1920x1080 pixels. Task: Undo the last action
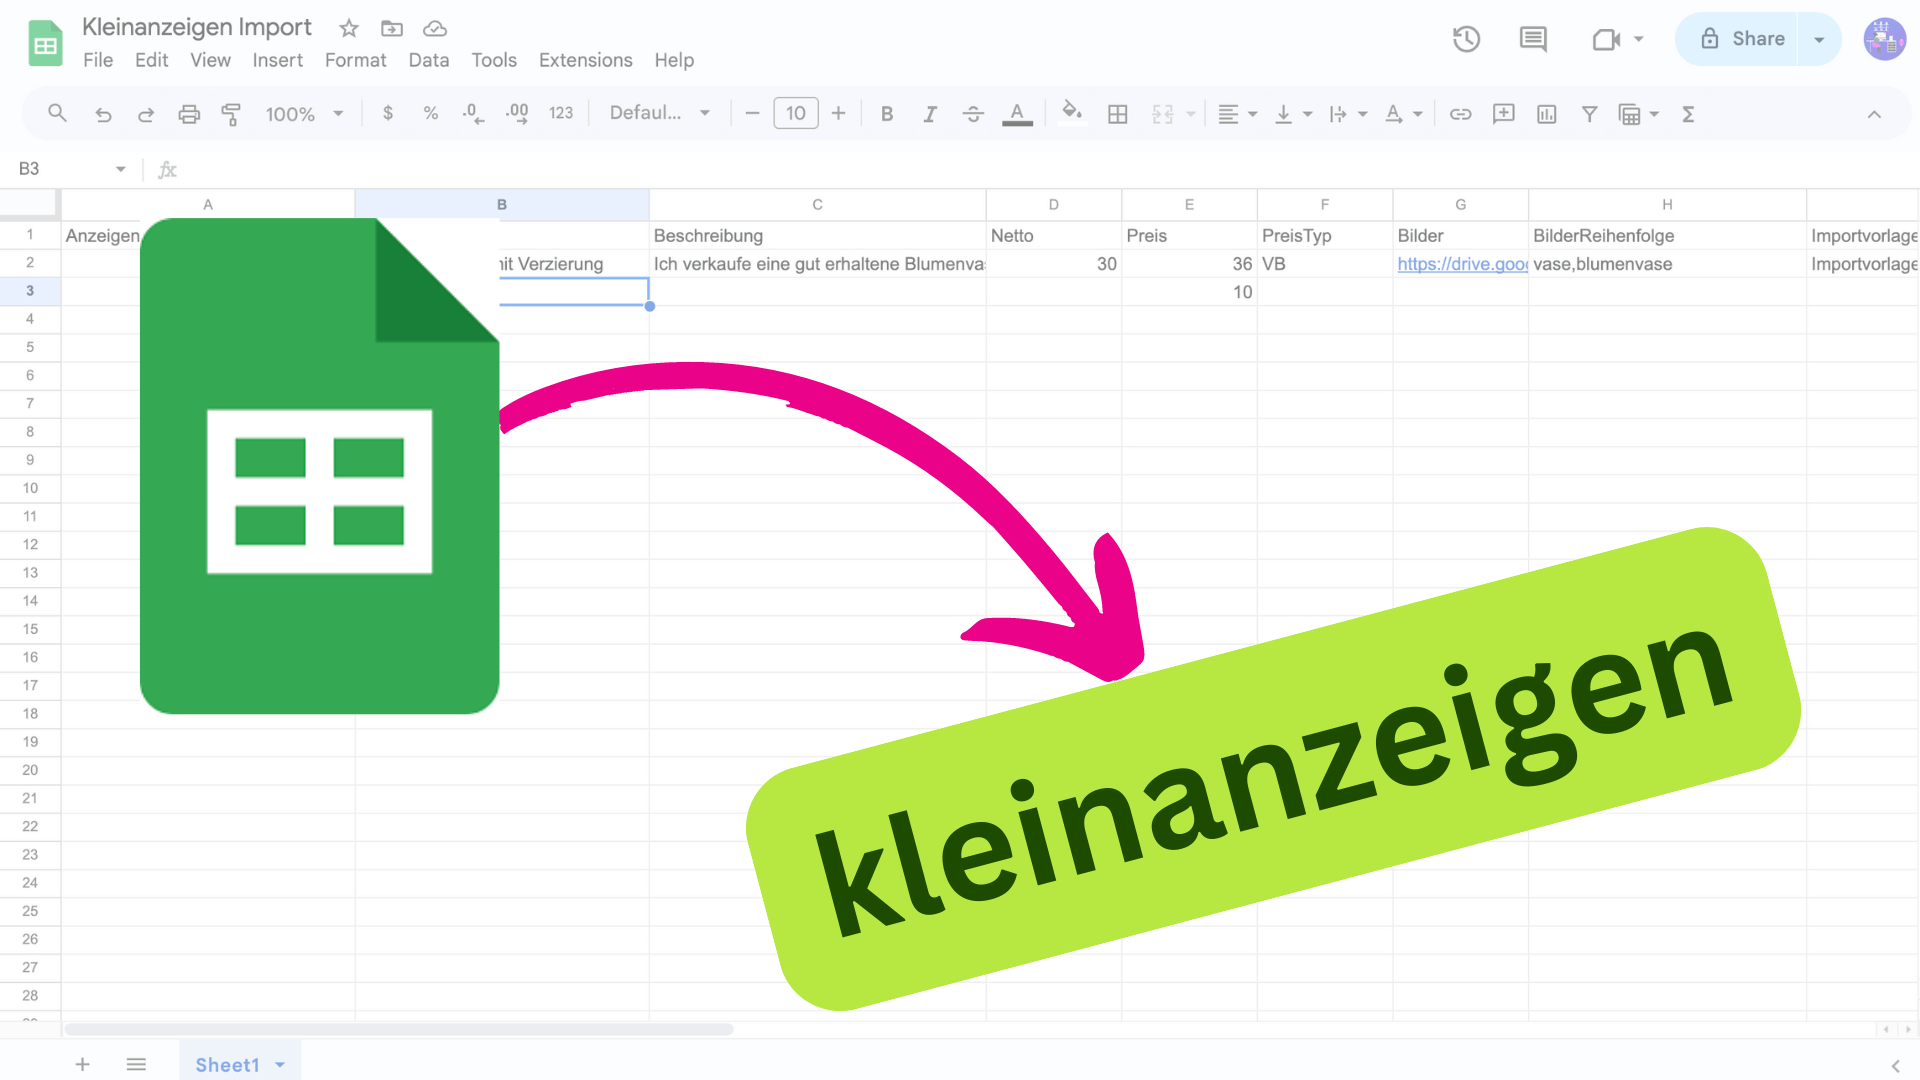click(103, 114)
